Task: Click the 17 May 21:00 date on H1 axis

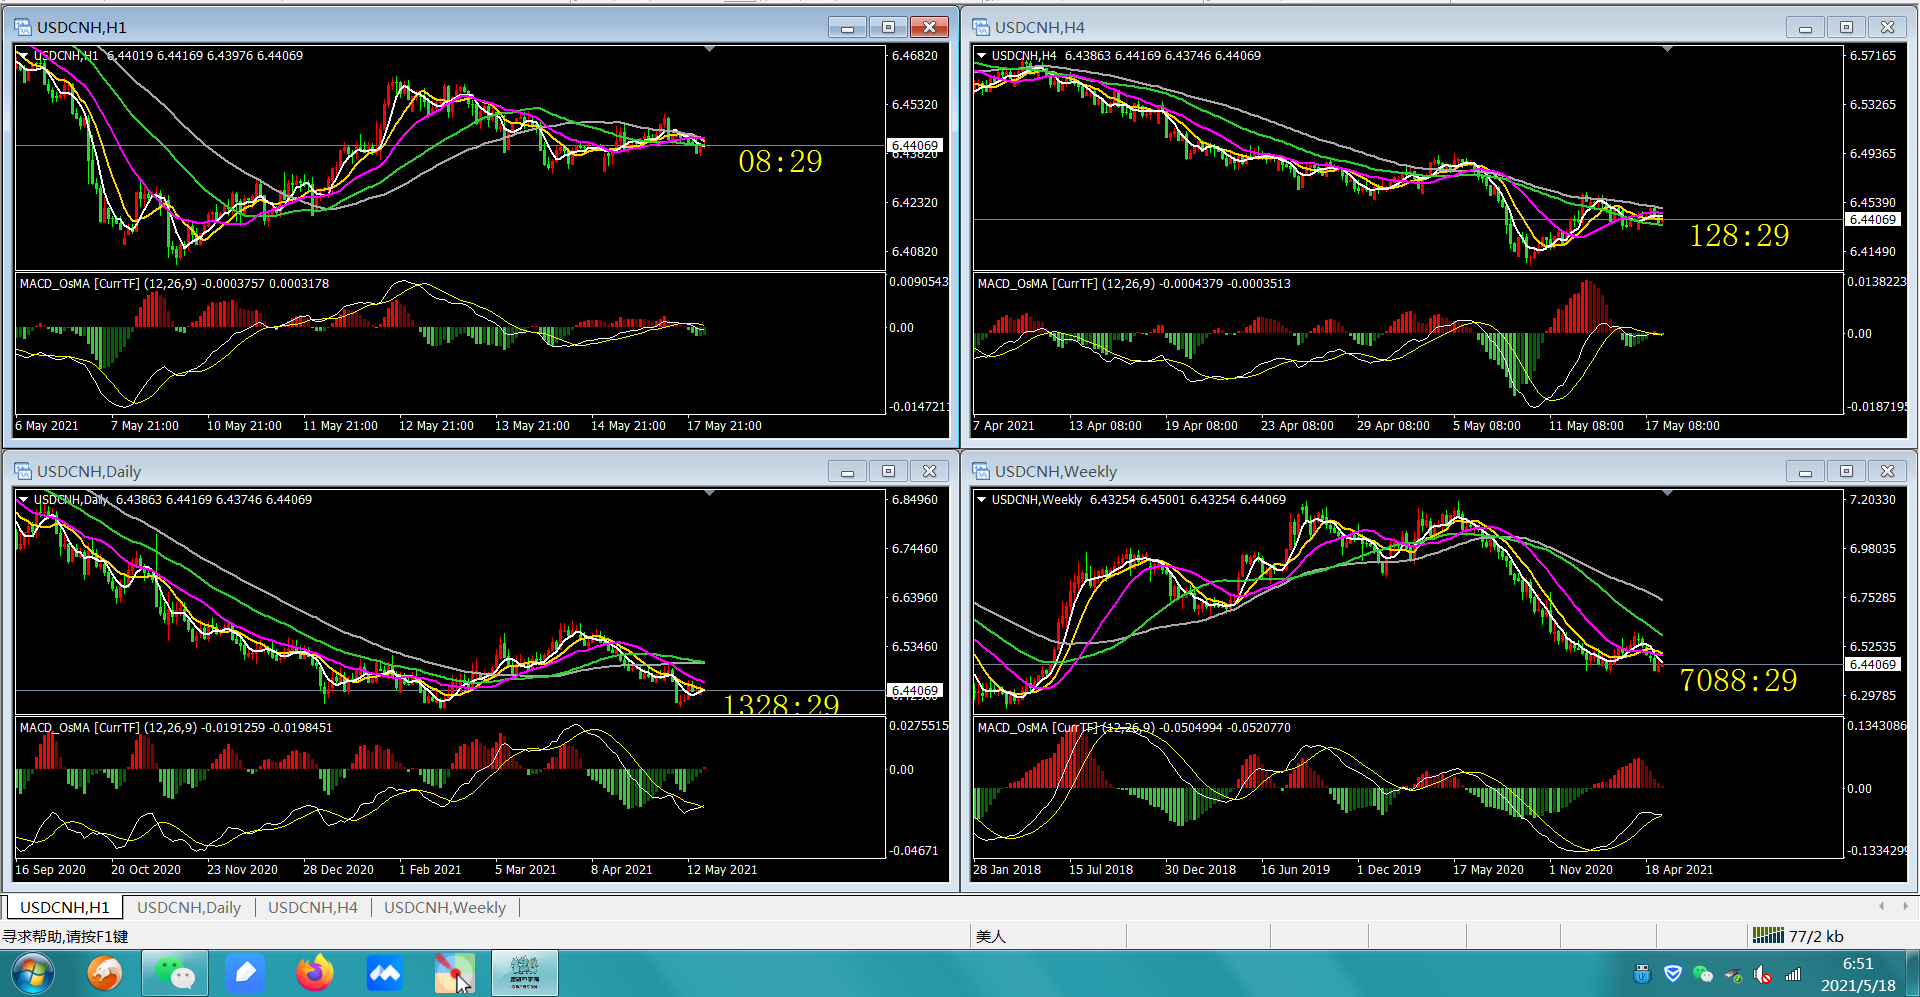Action: 724,426
